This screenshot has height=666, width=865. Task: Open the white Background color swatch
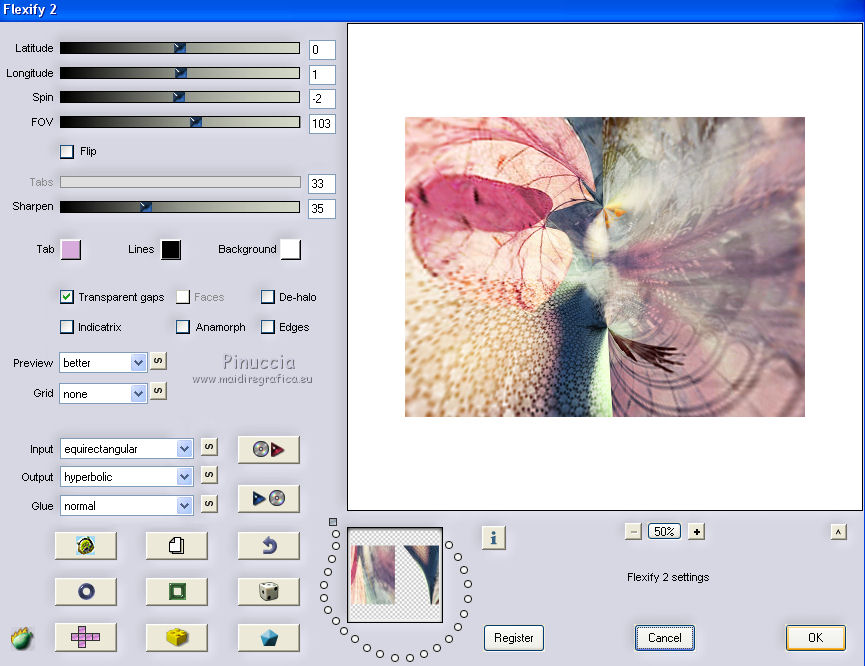pos(291,249)
